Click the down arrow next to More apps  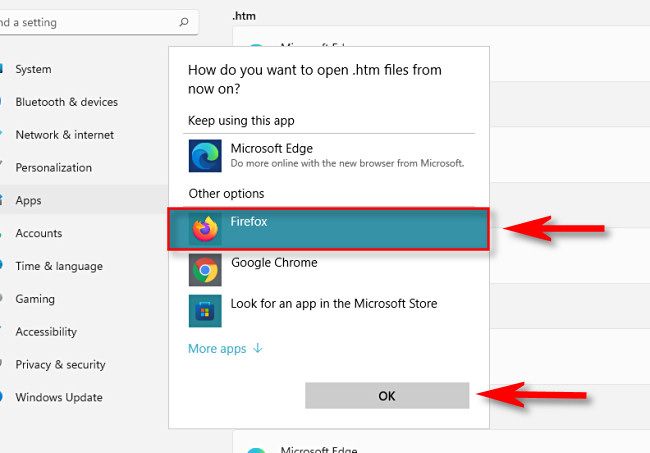pyautogui.click(x=258, y=348)
